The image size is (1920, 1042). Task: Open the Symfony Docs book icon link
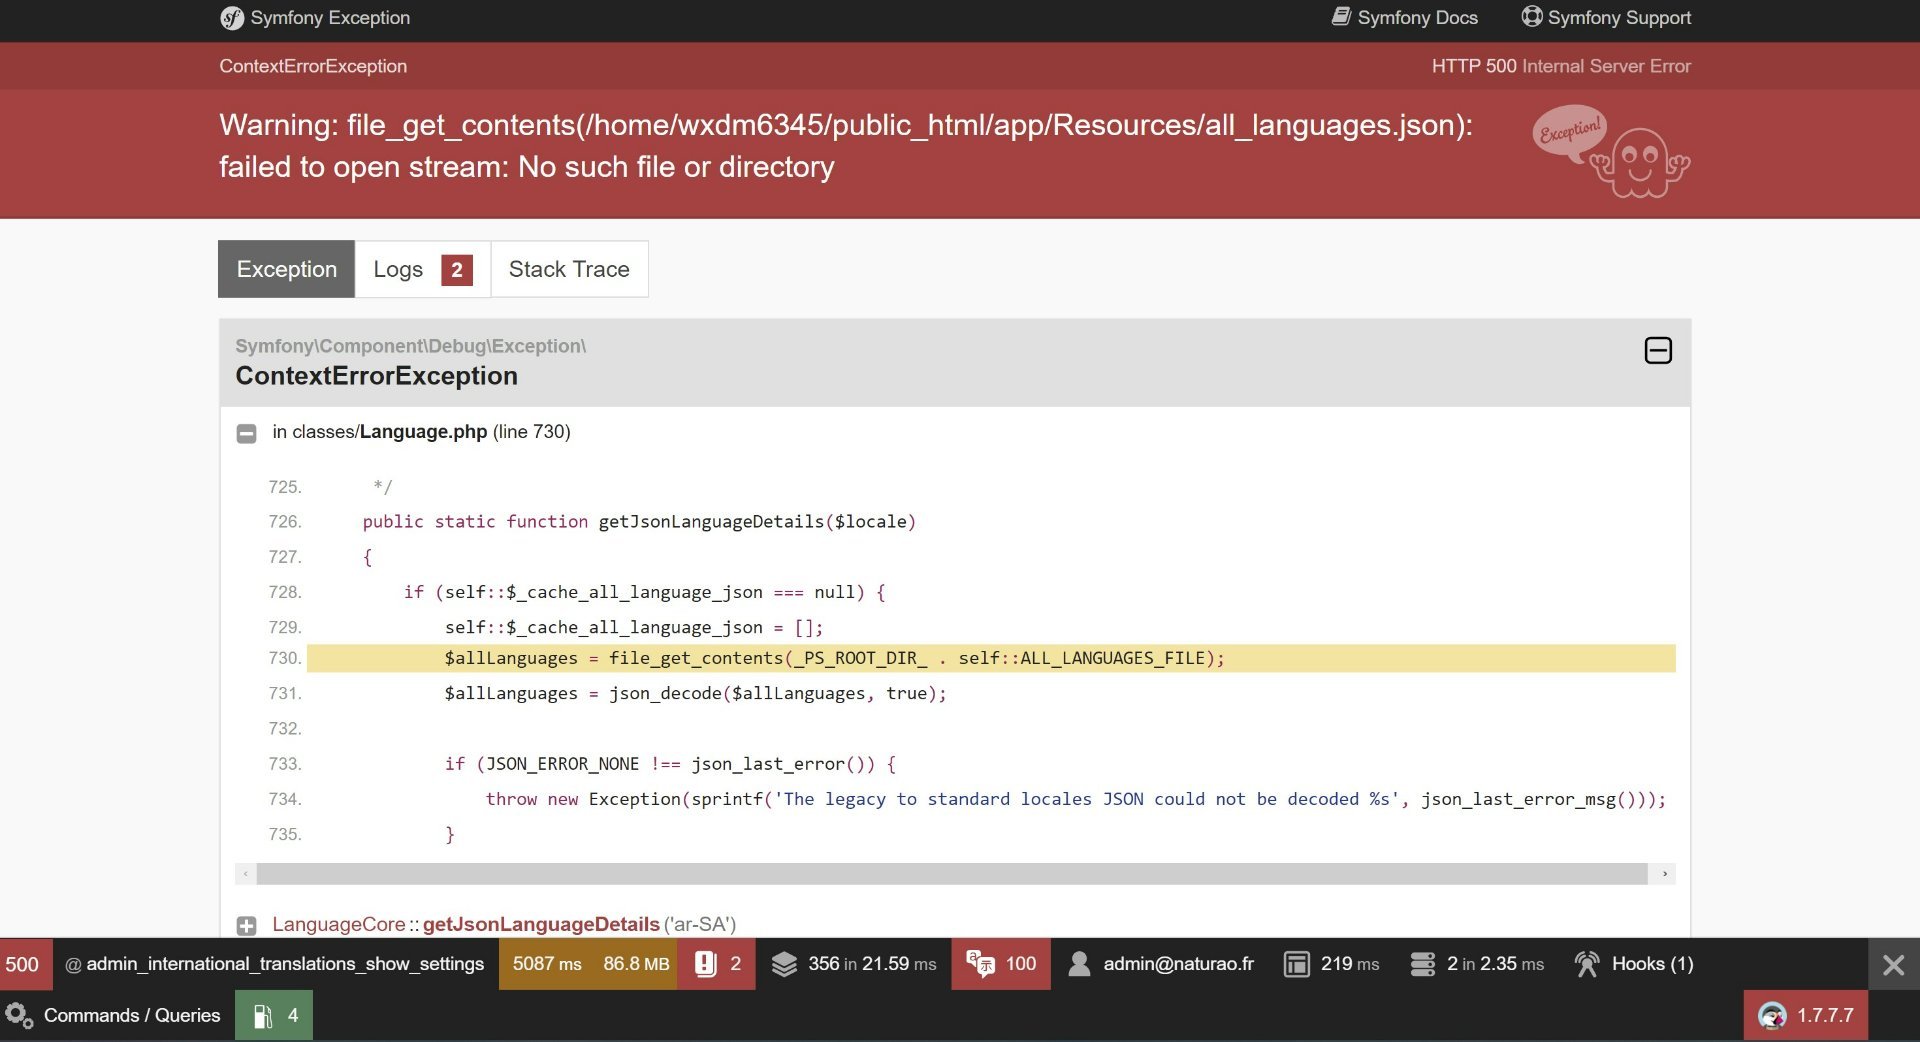tap(1341, 17)
